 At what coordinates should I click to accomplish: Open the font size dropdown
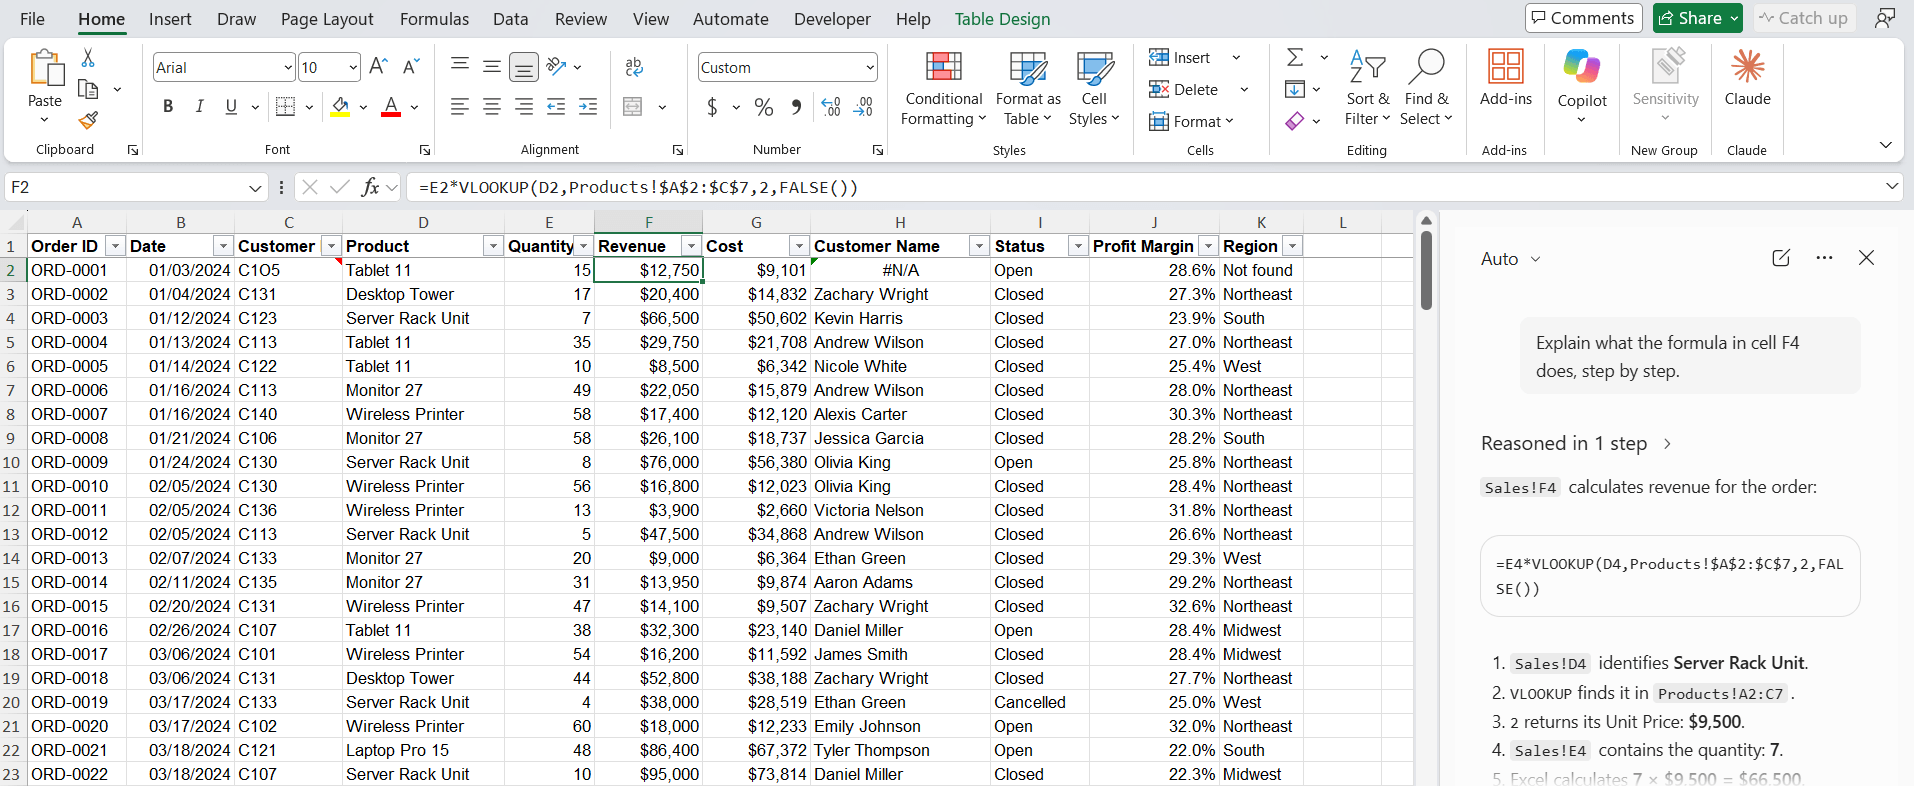click(x=353, y=67)
